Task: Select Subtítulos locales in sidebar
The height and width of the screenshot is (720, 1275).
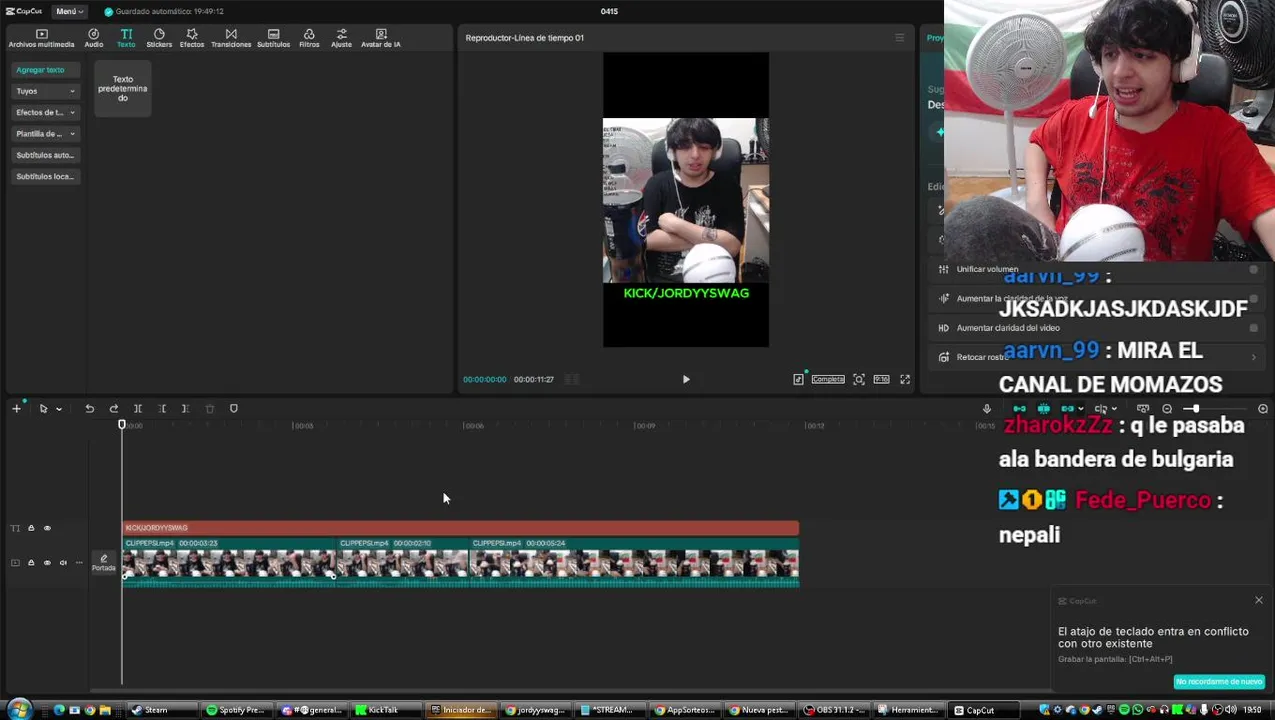Action: [45, 176]
